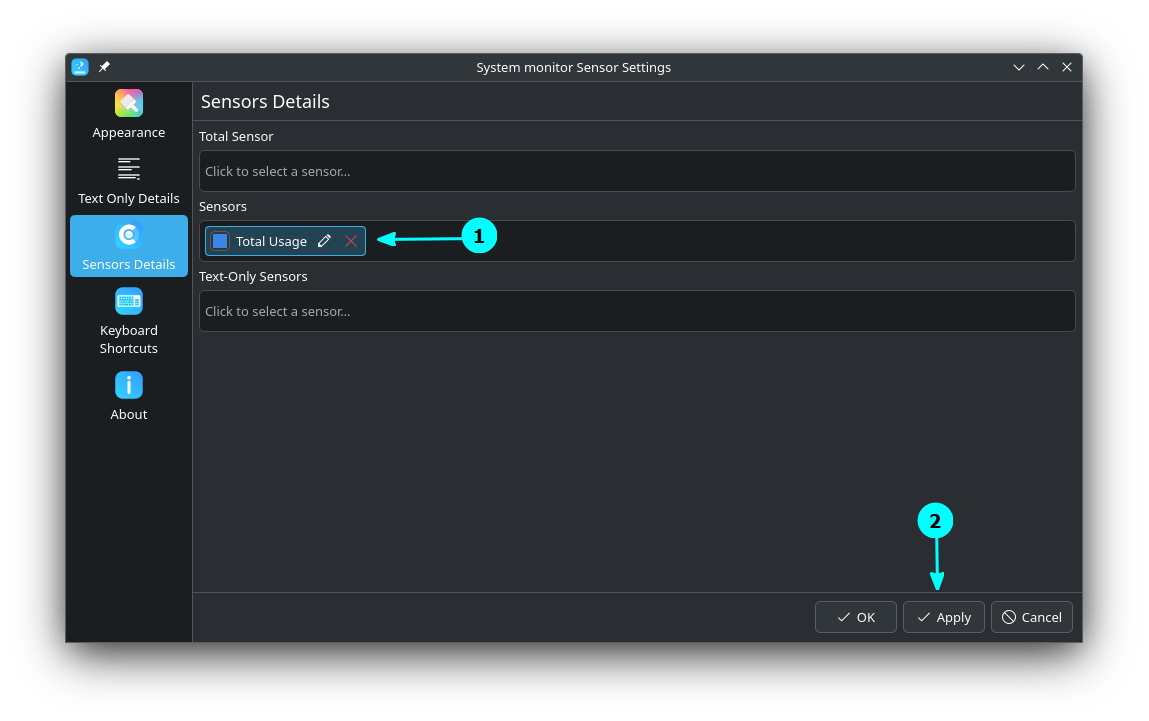Image resolution: width=1149 pixels, height=721 pixels.
Task: Remove Total Usage sensor with red X icon
Action: (350, 241)
